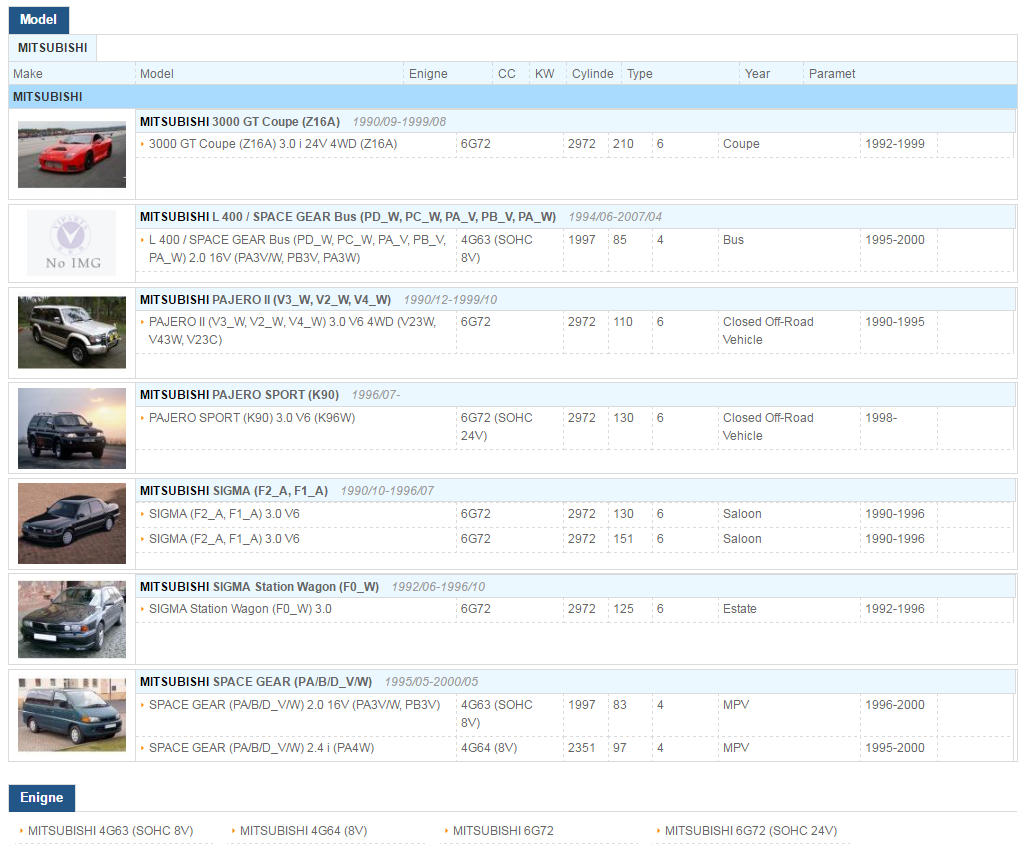Open MITSUBISHI L 400 / SPACE GEAR Bus heading
The width and height of the screenshot is (1026, 845).
pyautogui.click(x=347, y=217)
